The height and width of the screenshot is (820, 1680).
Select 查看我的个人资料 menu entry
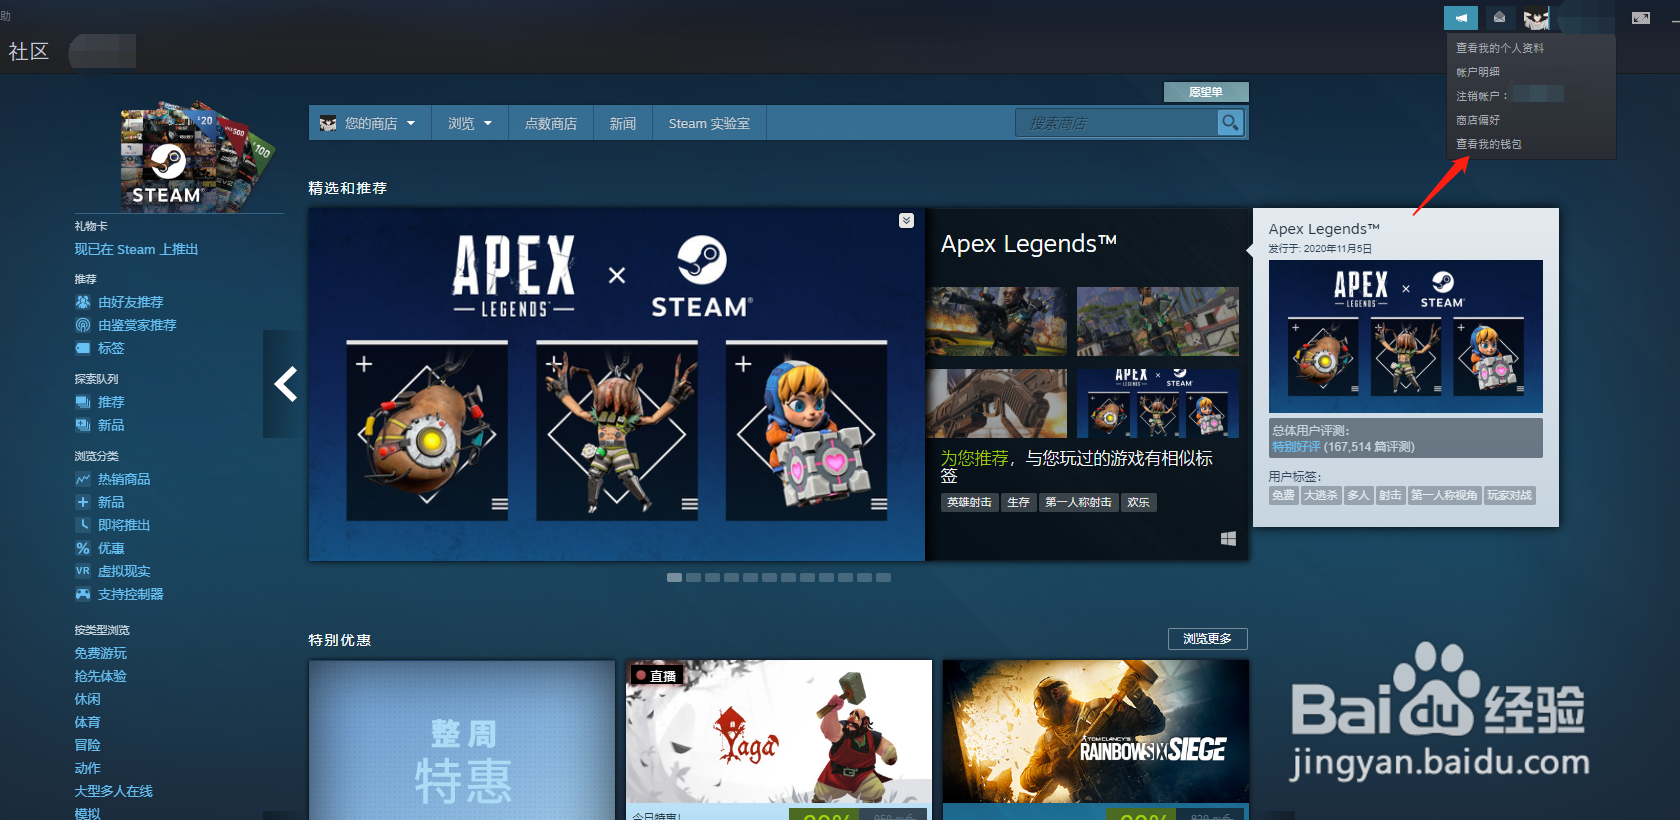tap(1500, 48)
